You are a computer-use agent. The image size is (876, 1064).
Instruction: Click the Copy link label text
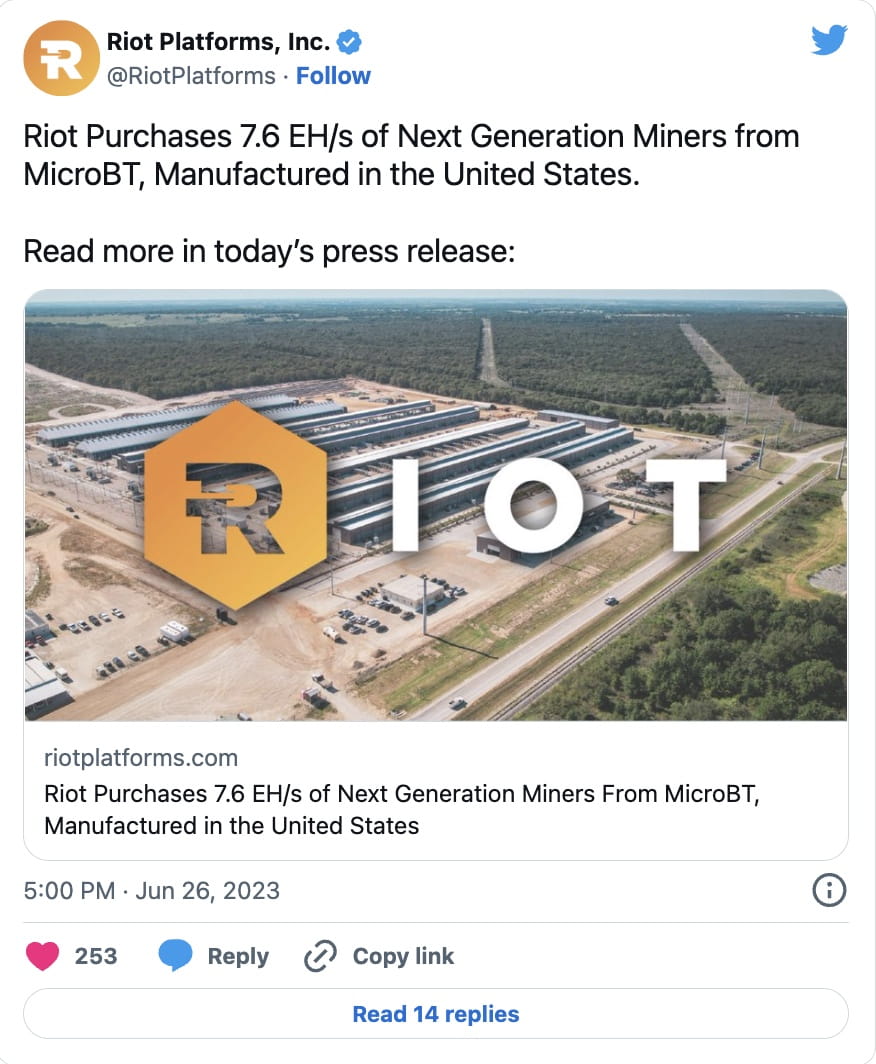pos(403,956)
